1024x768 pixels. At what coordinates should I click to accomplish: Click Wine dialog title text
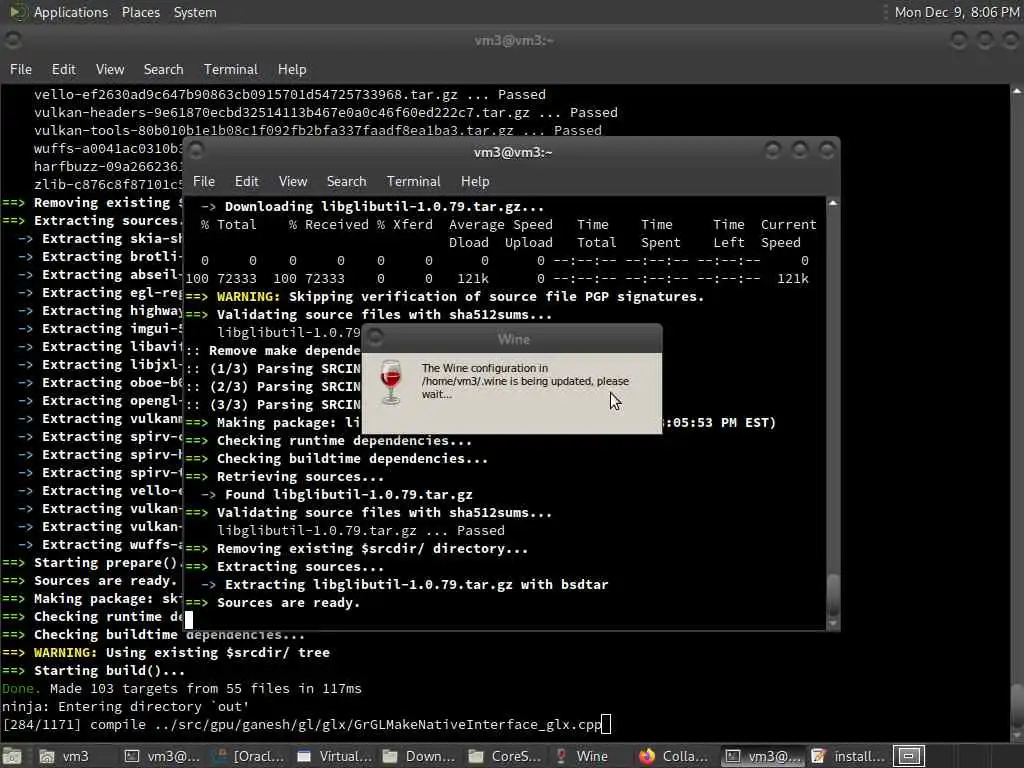tap(513, 339)
